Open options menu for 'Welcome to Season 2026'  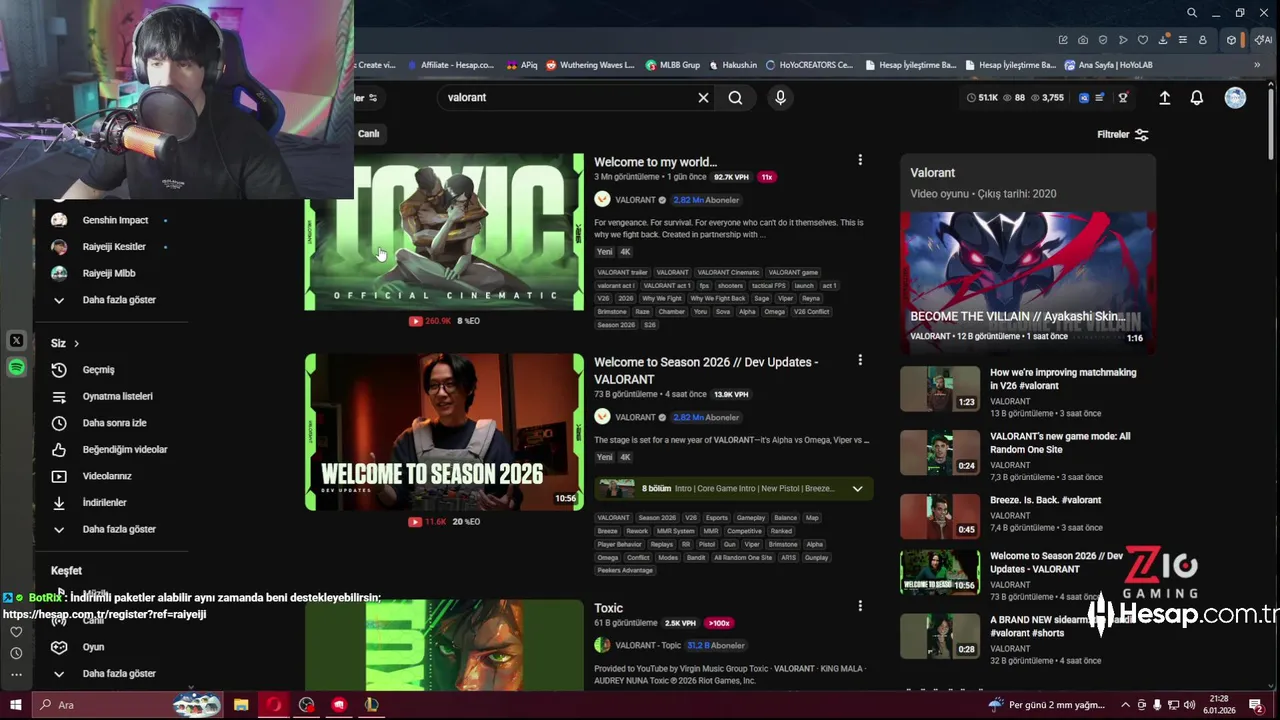(860, 360)
